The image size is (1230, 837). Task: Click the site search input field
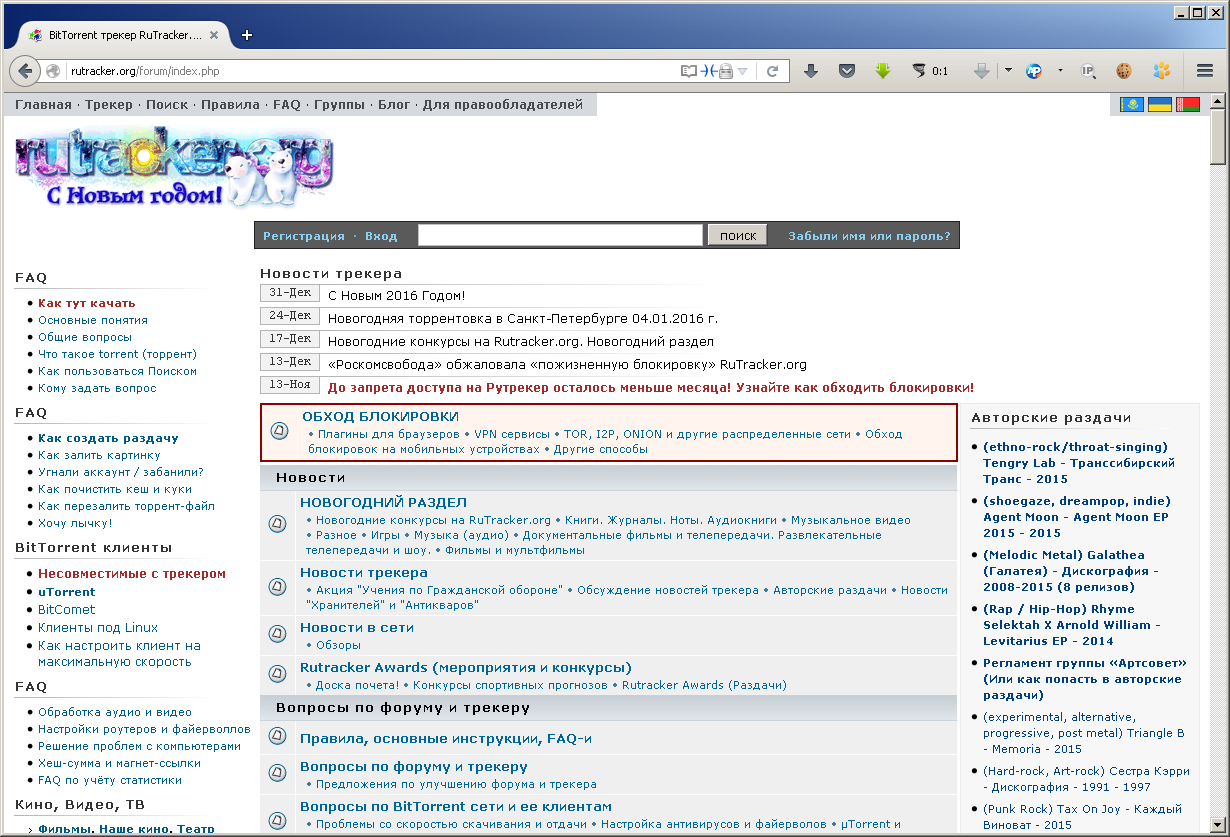coord(560,235)
